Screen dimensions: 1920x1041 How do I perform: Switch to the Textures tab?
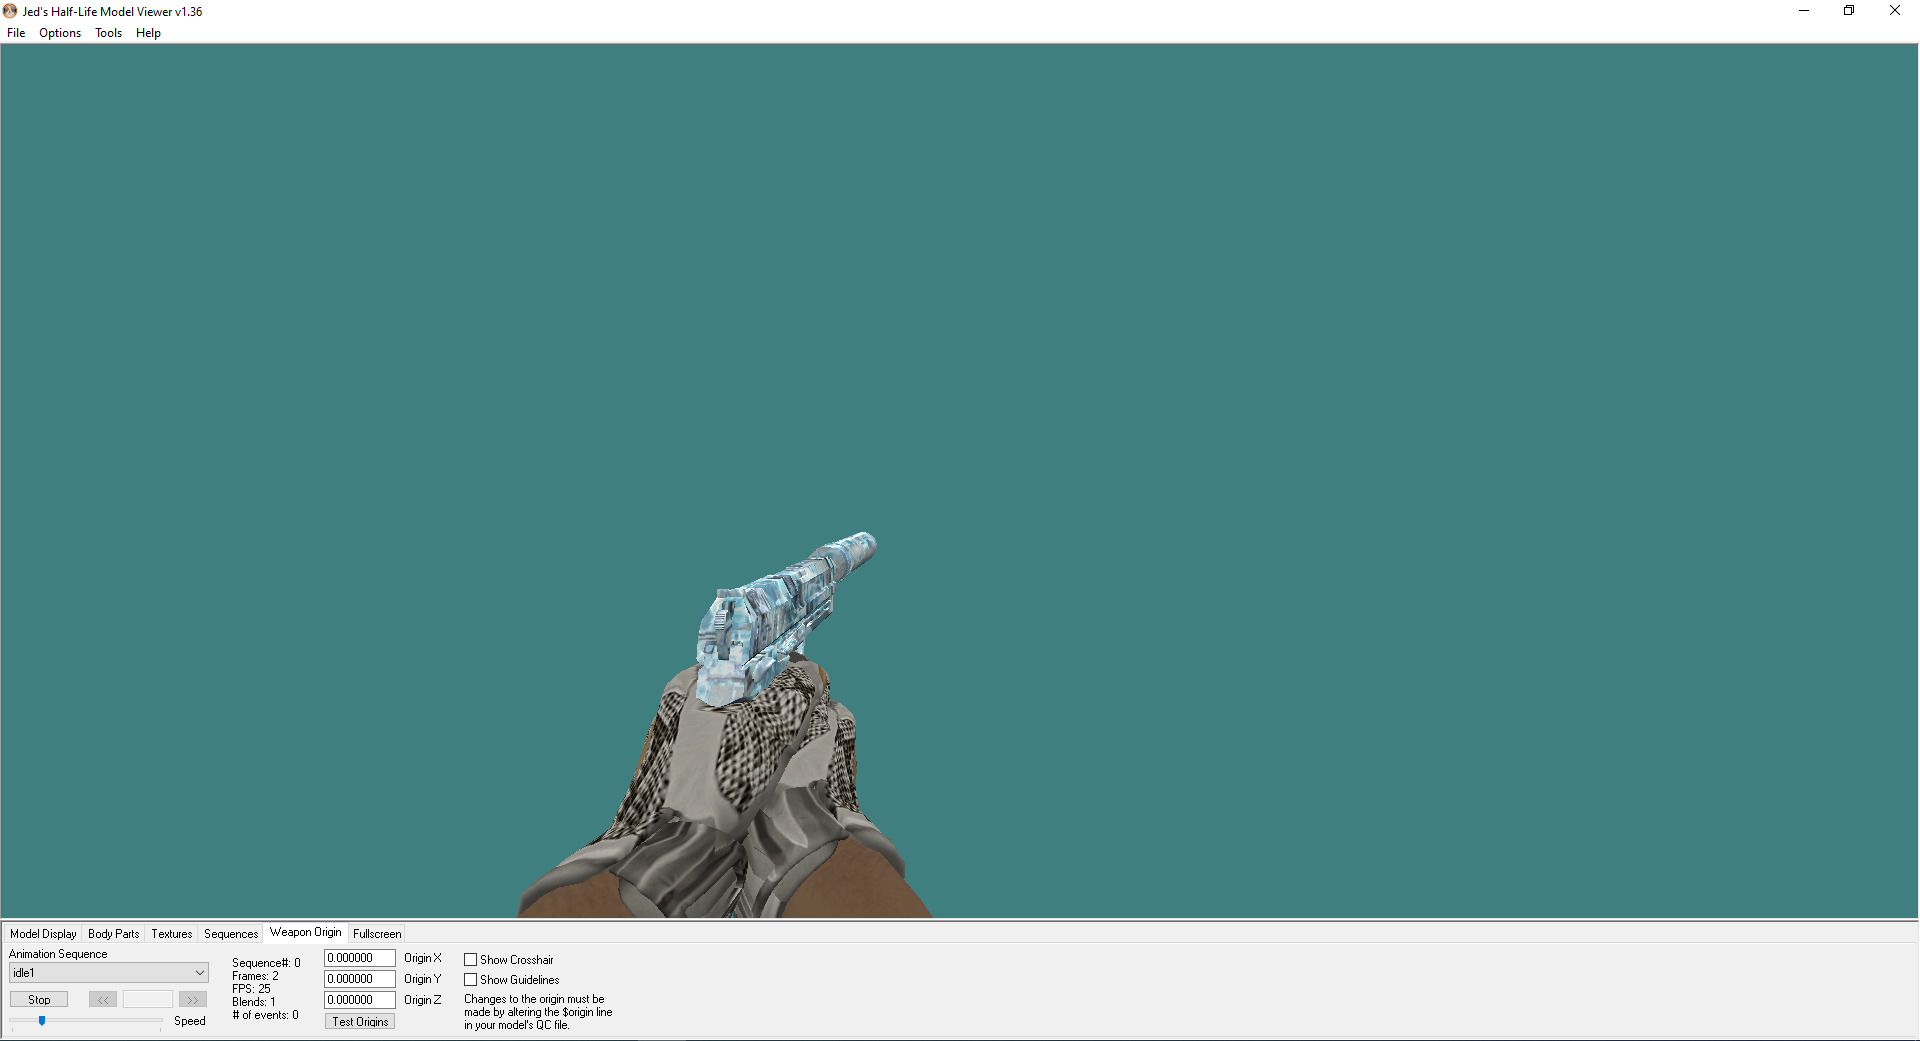coord(172,933)
